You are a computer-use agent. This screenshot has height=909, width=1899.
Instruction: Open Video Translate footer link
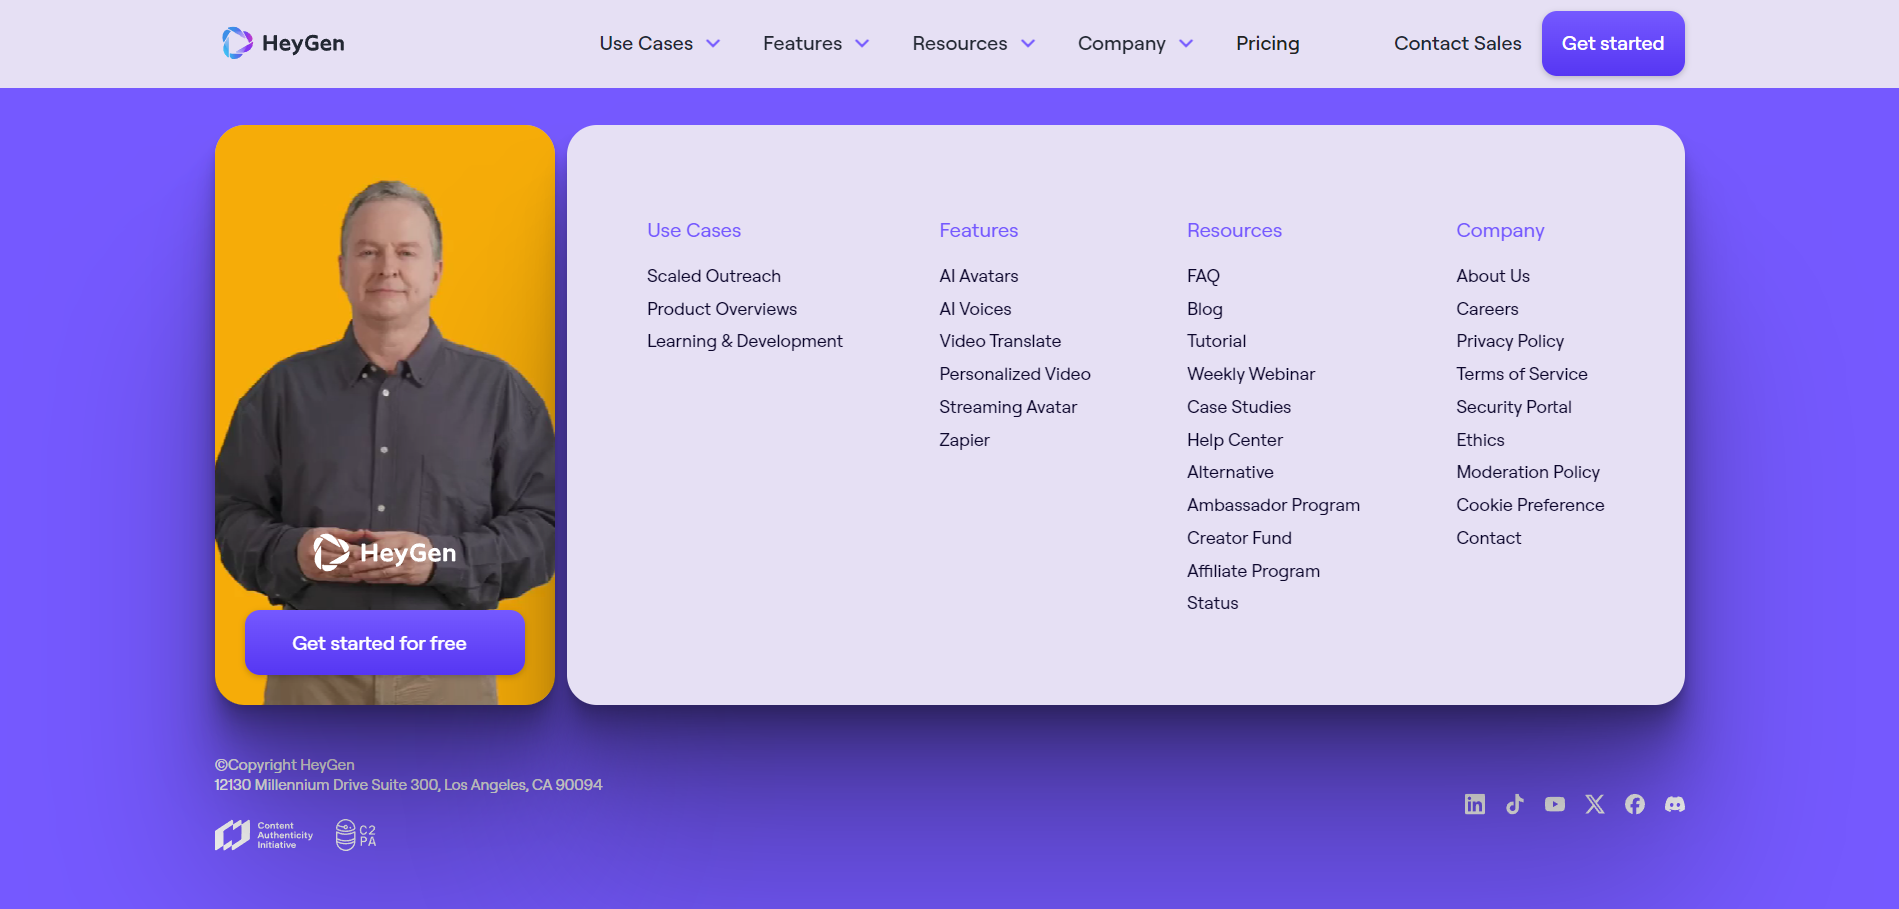tap(1000, 341)
